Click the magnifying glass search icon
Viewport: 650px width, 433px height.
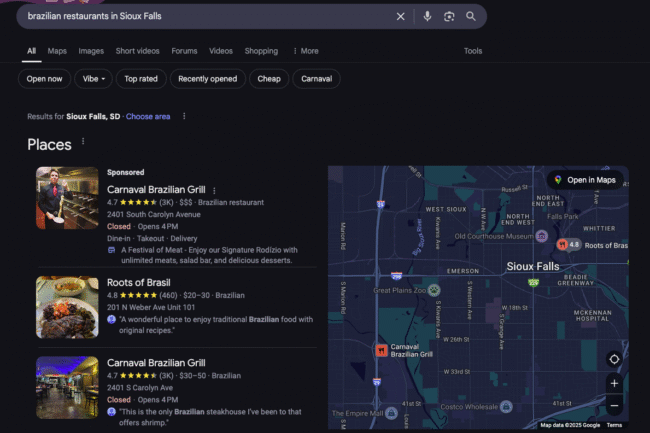471,17
